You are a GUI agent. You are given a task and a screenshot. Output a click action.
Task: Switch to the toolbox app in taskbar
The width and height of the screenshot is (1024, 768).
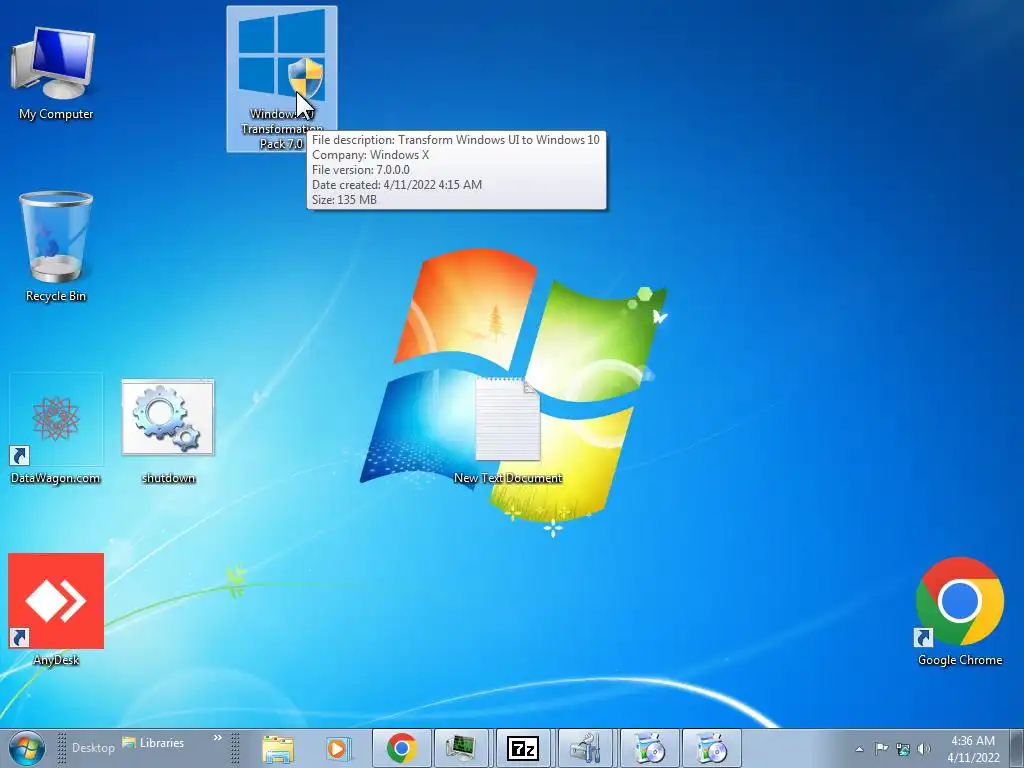586,748
